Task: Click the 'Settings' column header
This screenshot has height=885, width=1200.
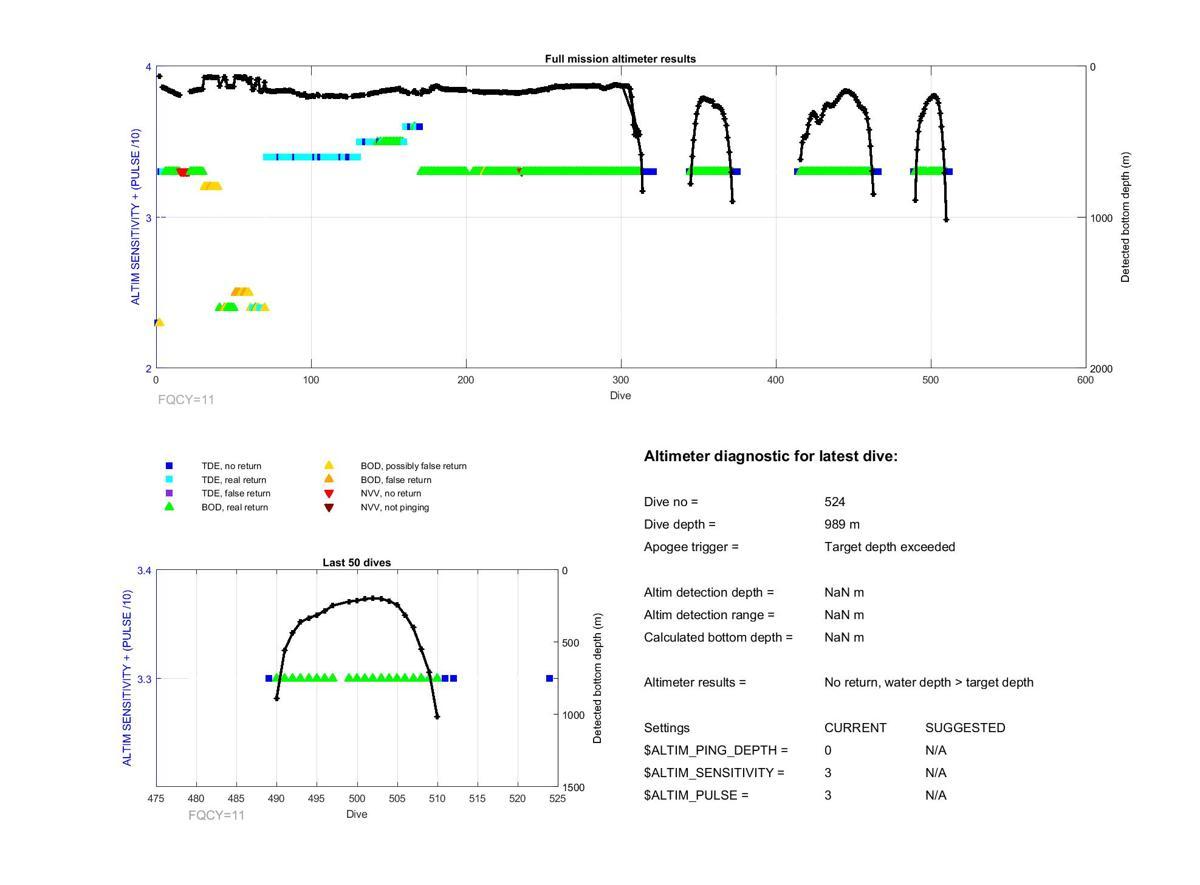Action: 667,728
